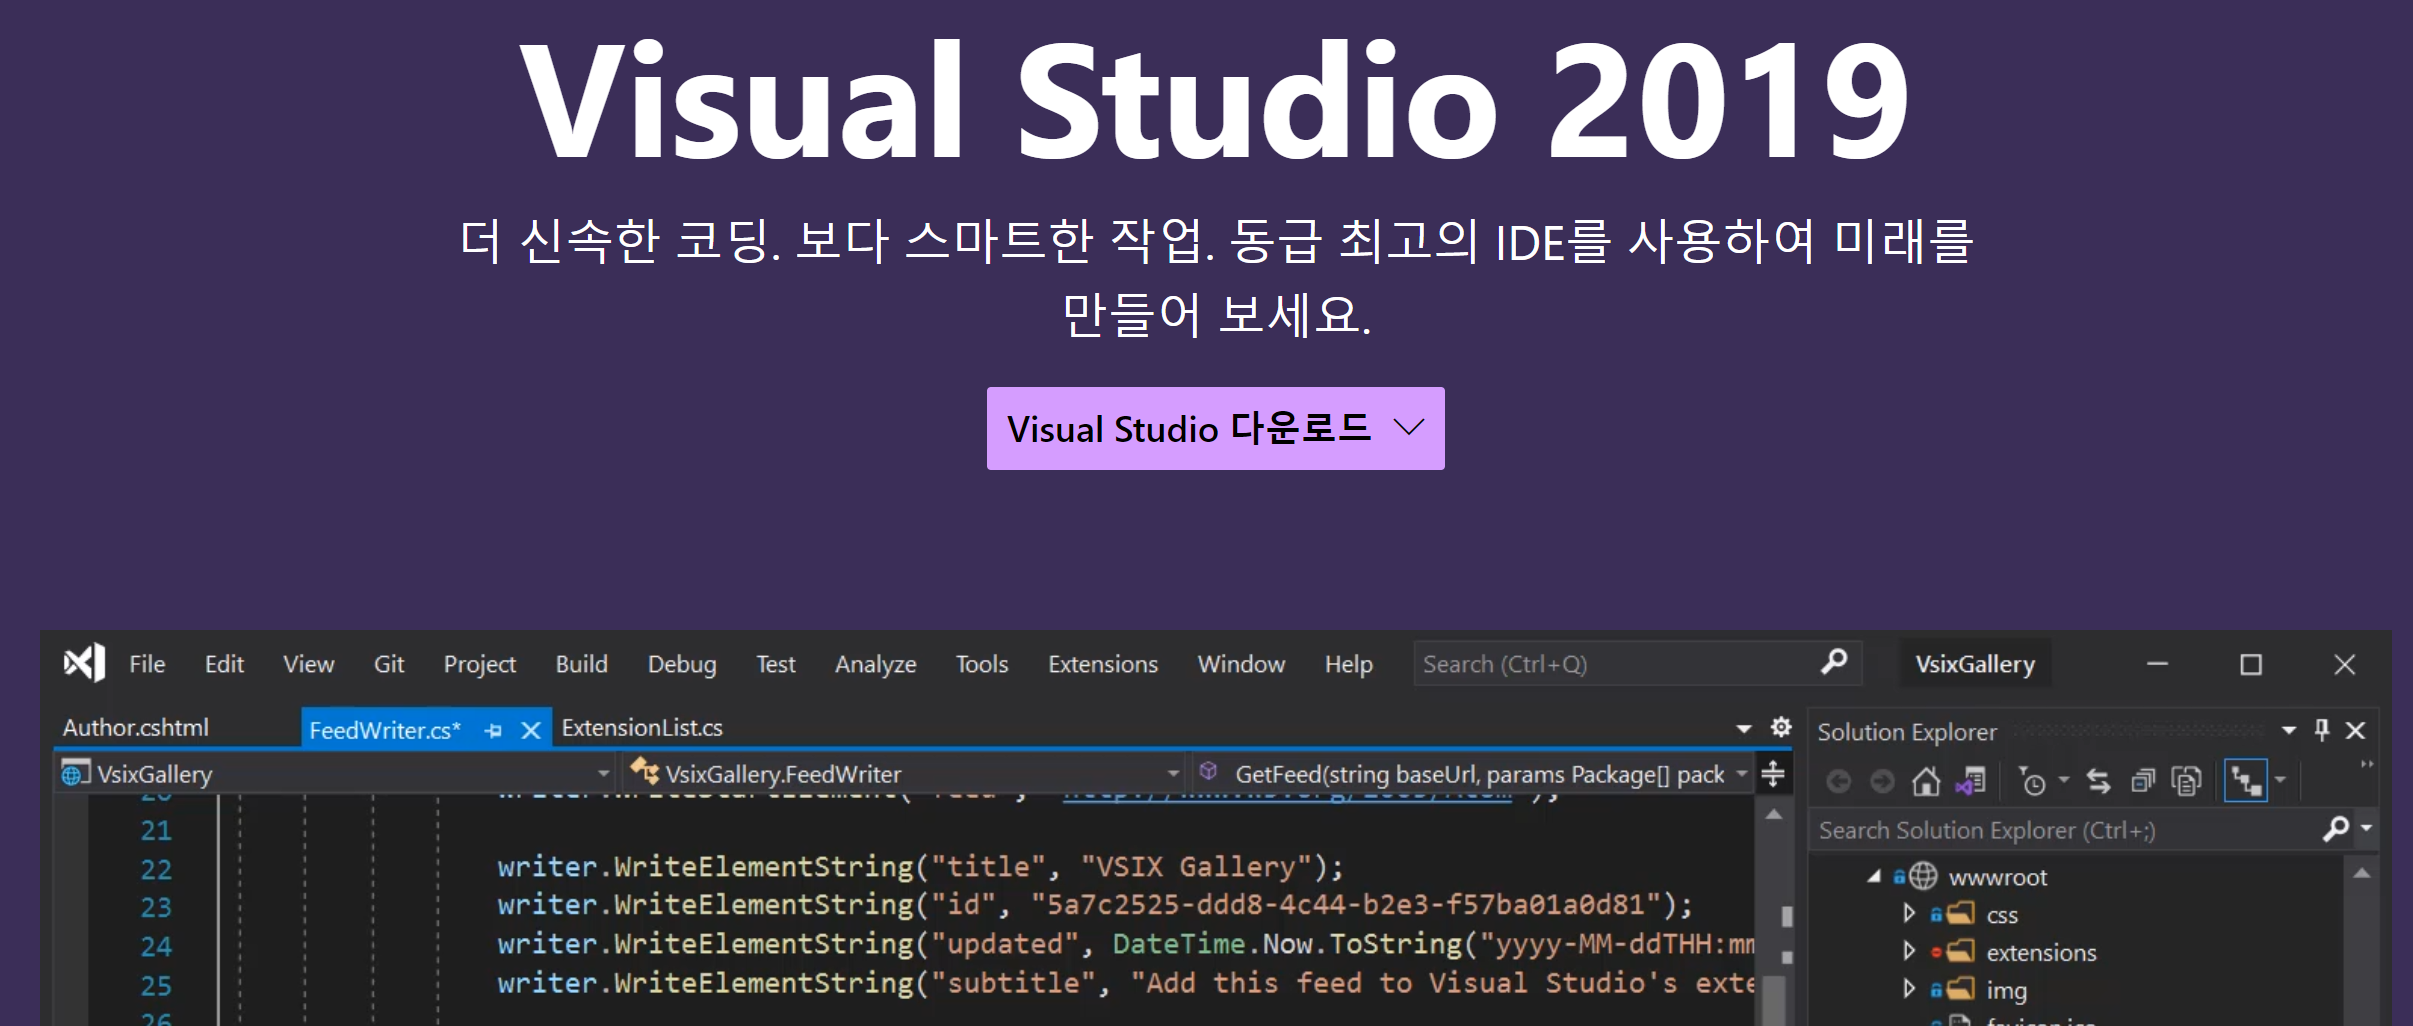Open the VsixGallery.FeedWriter type combo box
Screen dimensions: 2413x1026
(906, 773)
